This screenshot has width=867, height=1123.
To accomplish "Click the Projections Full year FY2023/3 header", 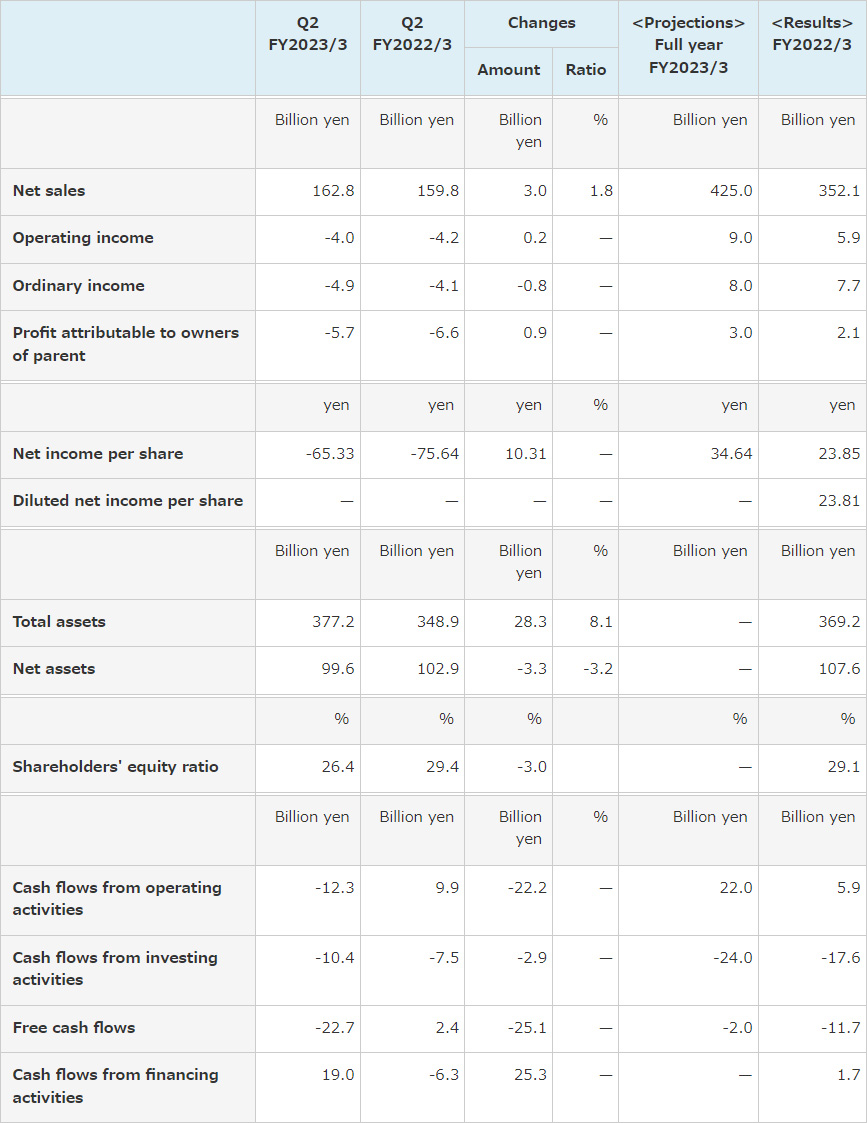I will (x=689, y=45).
